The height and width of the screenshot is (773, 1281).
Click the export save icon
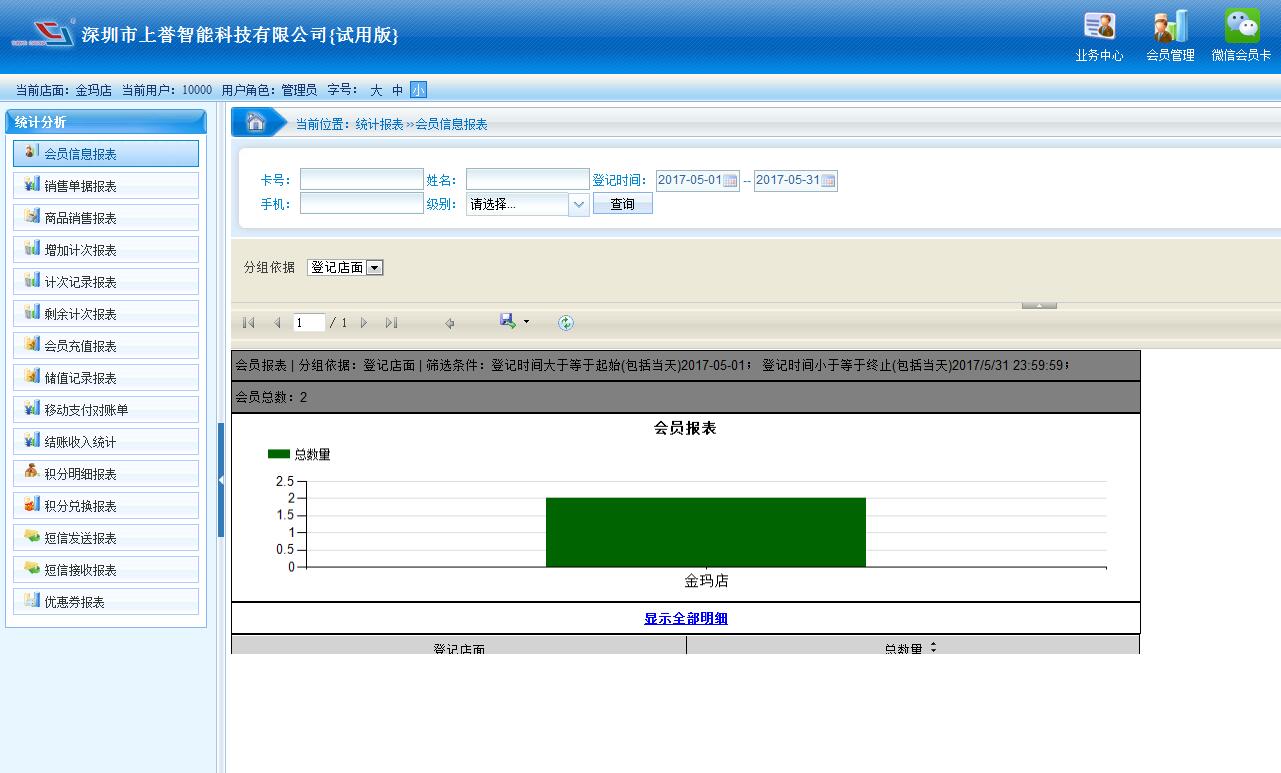(508, 322)
